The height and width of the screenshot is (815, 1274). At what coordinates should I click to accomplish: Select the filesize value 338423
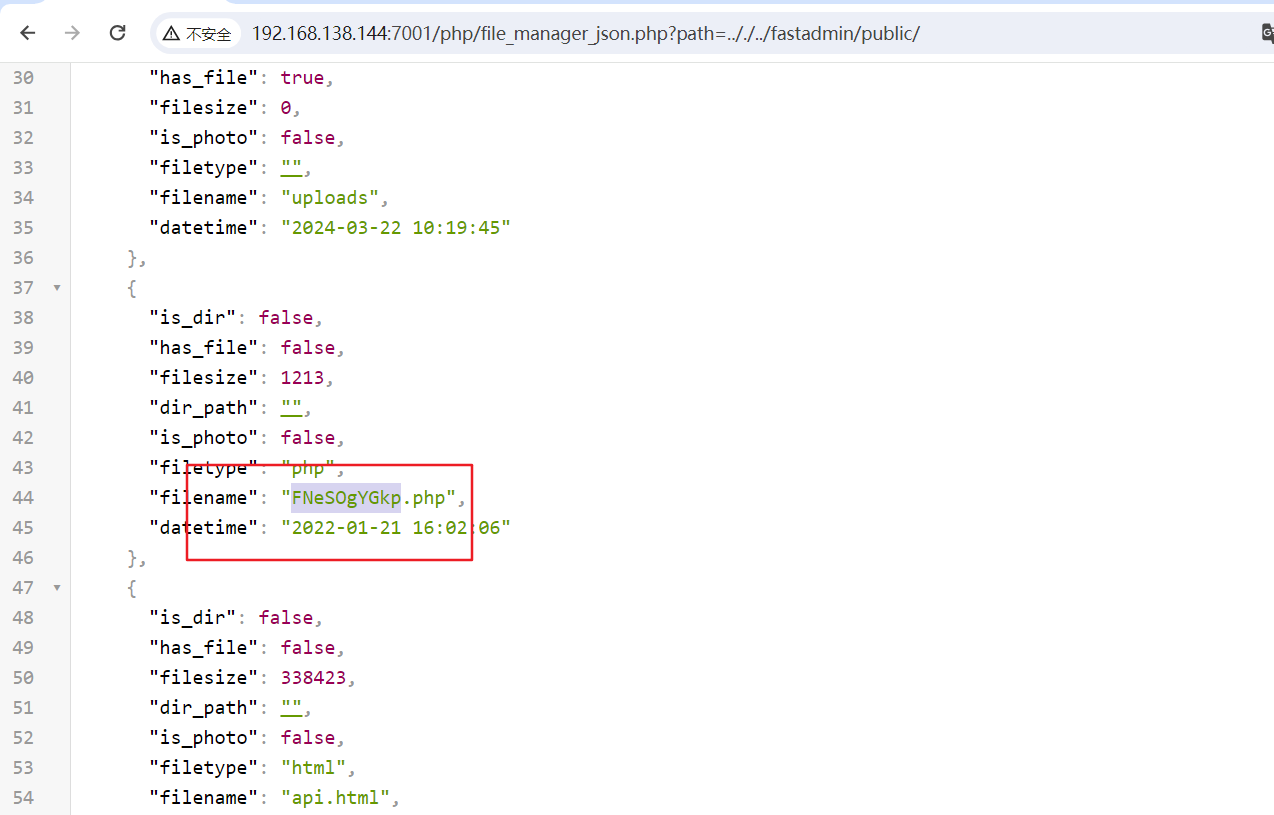click(x=313, y=677)
